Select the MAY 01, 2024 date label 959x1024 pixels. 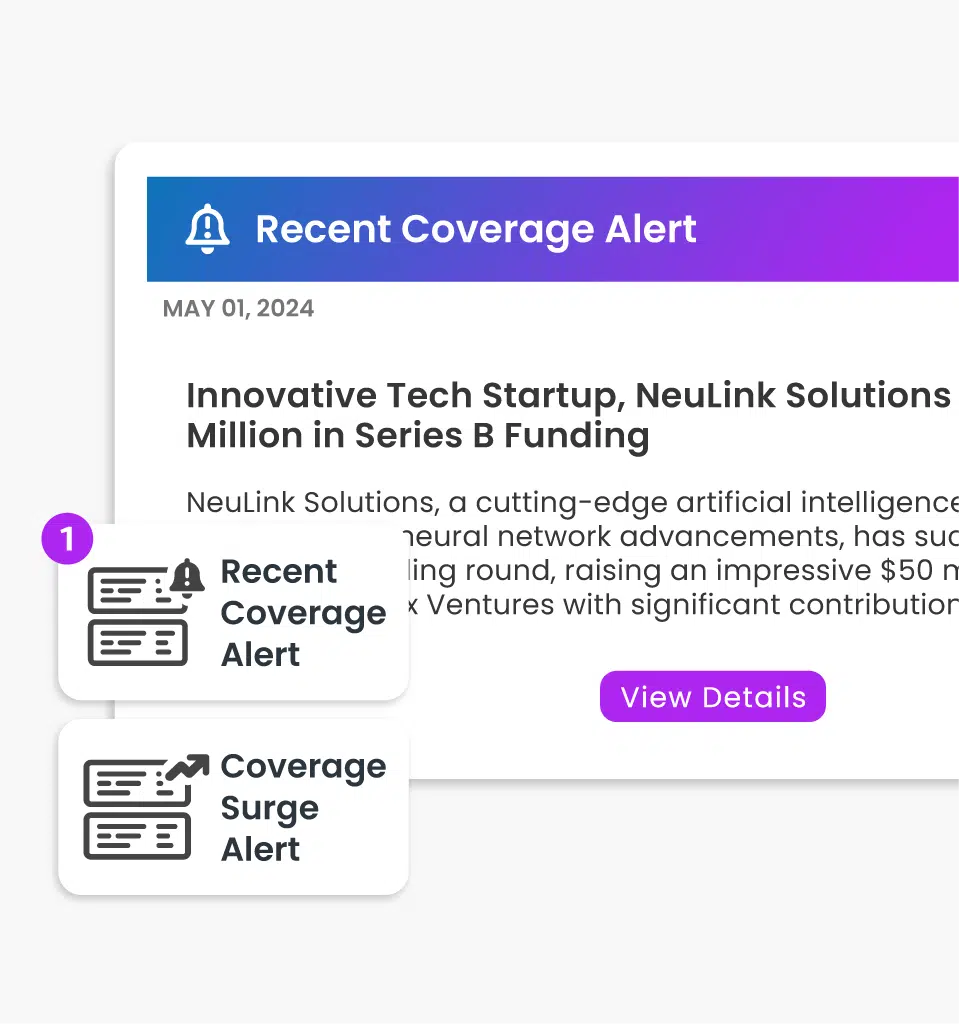(x=238, y=308)
